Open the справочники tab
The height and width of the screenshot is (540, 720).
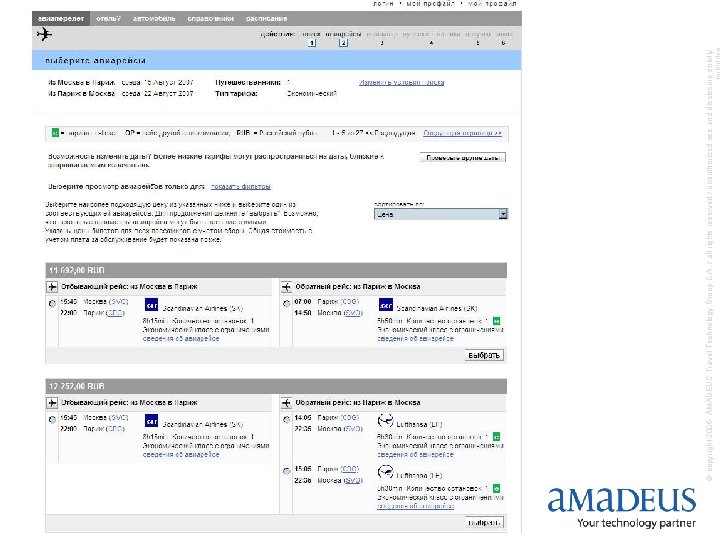coord(210,19)
